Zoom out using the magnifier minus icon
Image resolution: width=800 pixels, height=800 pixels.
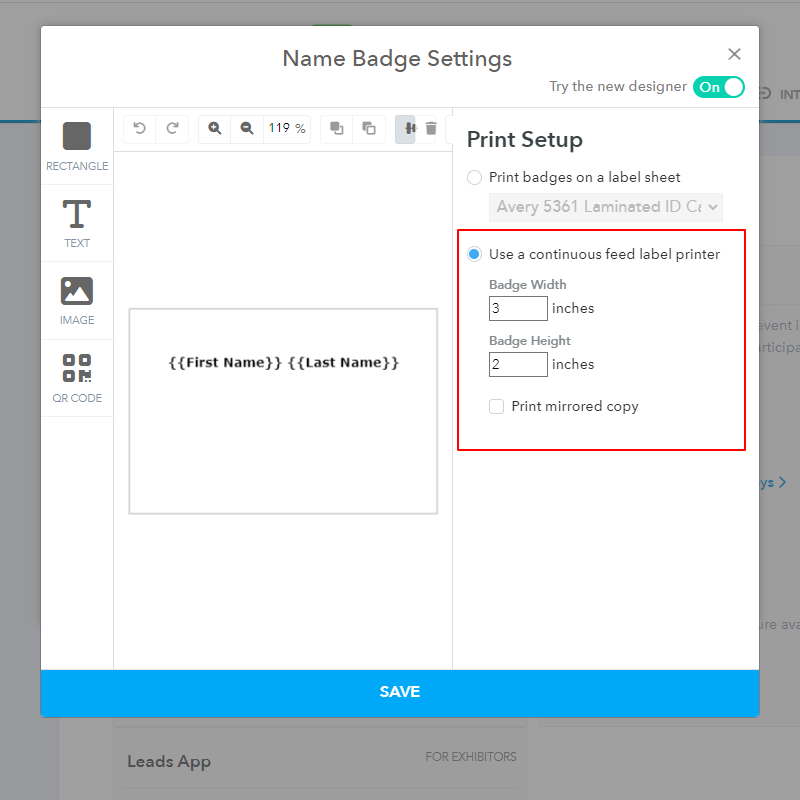click(247, 128)
